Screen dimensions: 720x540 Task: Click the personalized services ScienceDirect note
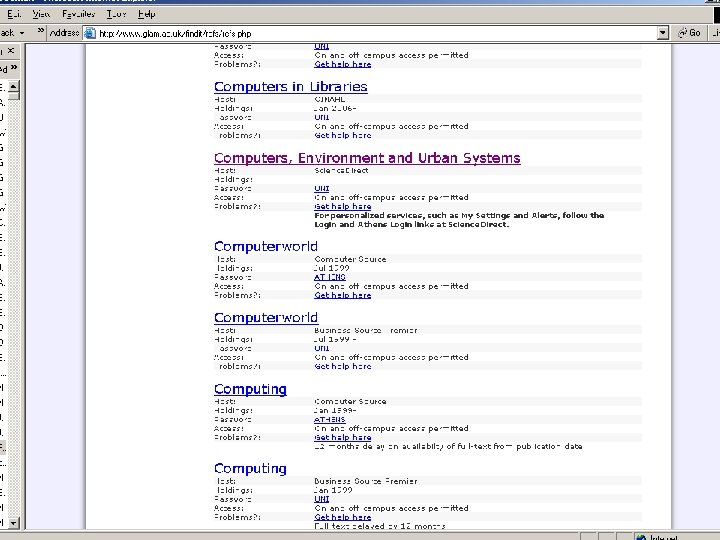point(459,220)
